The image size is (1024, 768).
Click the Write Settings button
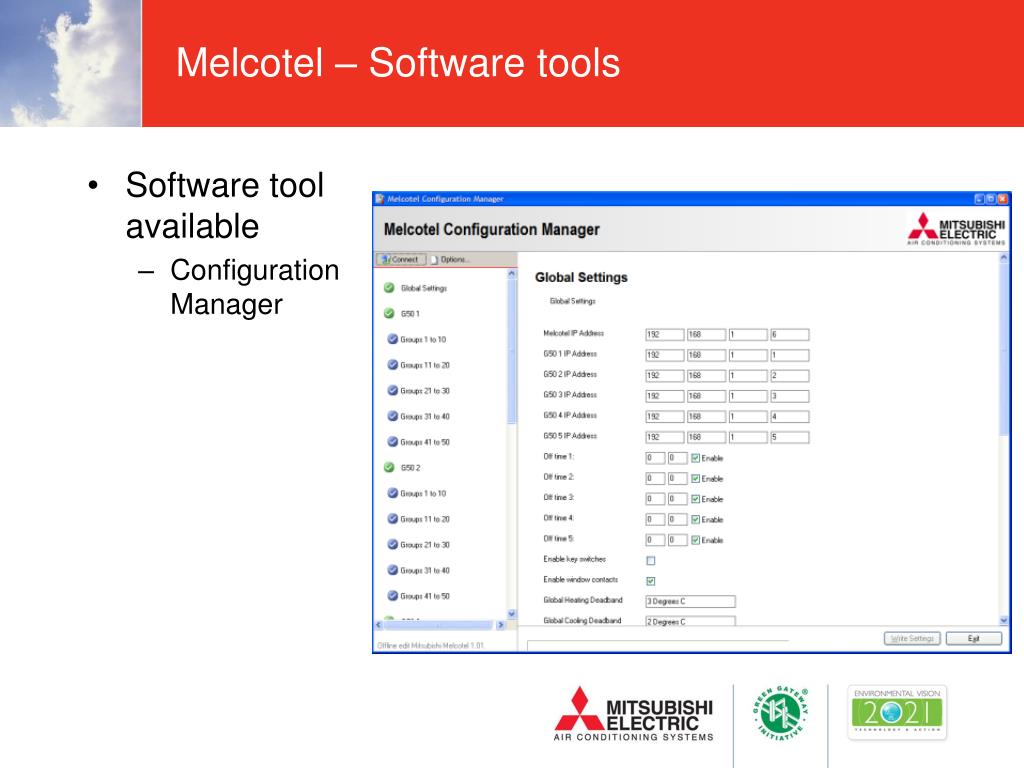click(x=912, y=639)
